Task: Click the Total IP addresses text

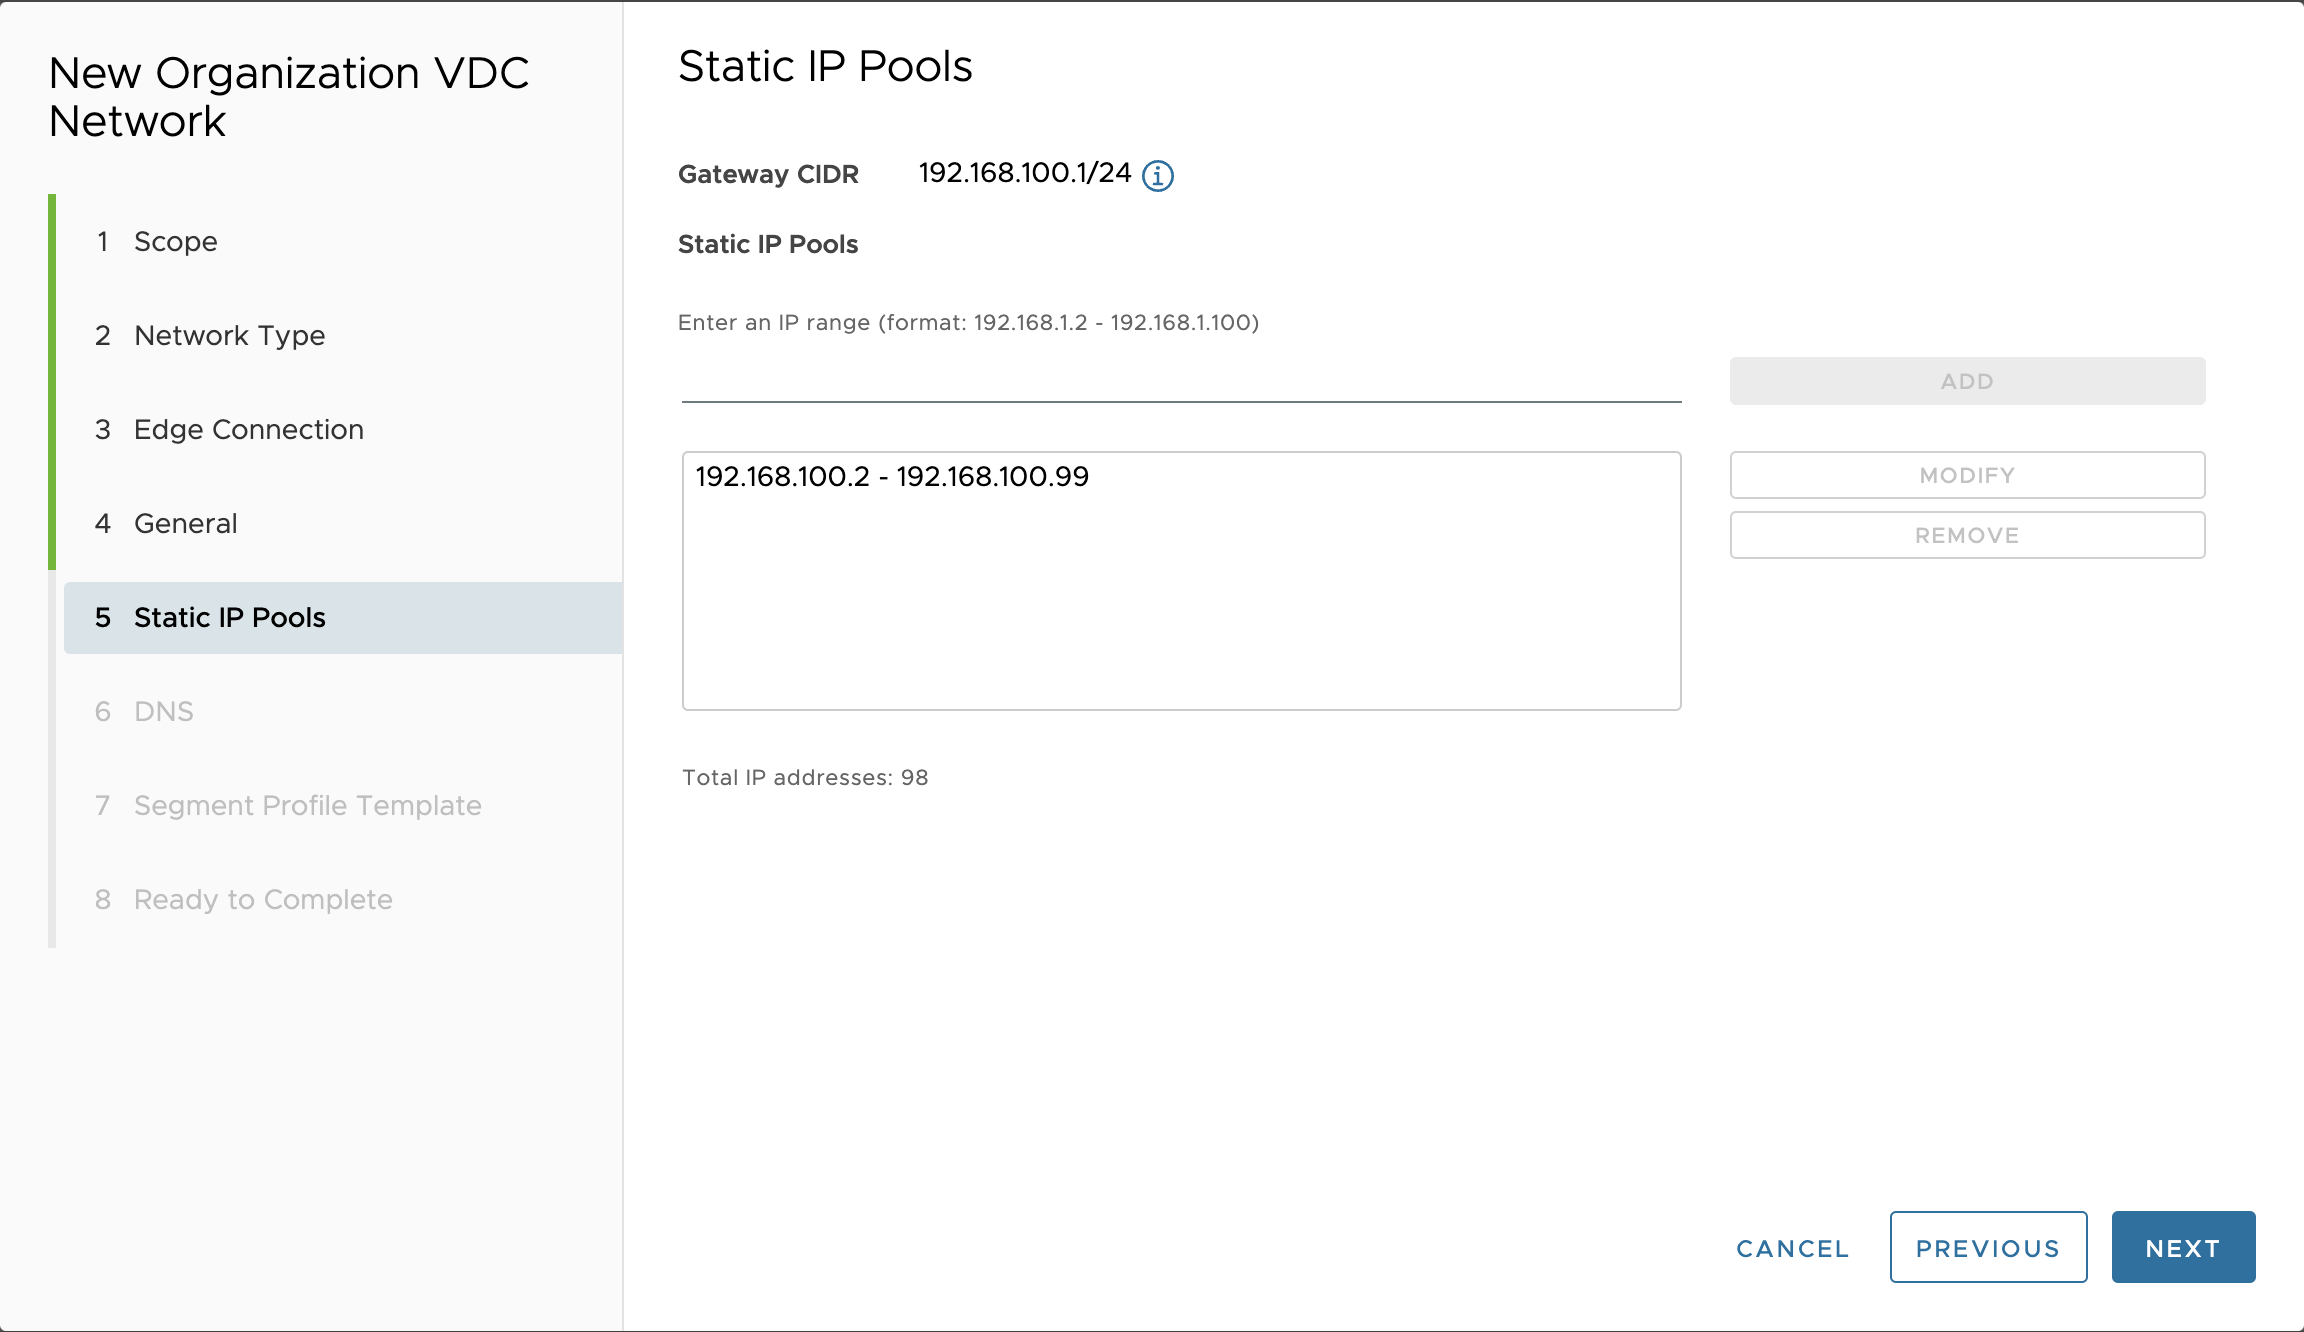Action: pyautogui.click(x=805, y=778)
